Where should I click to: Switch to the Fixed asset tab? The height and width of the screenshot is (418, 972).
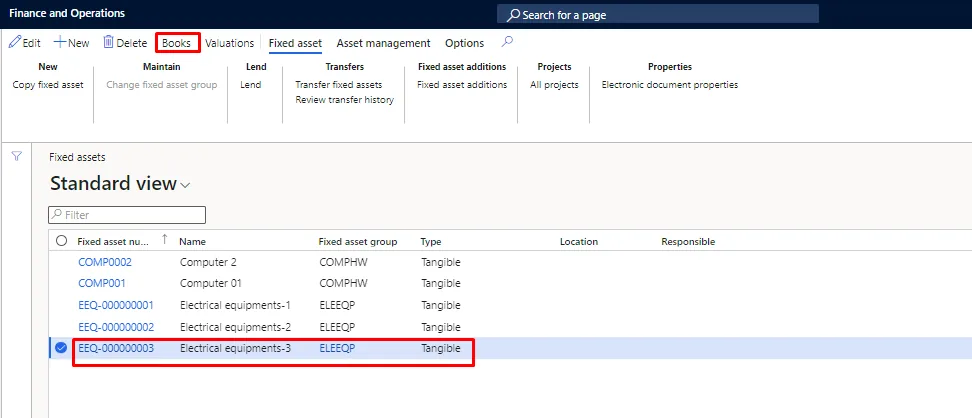(295, 43)
